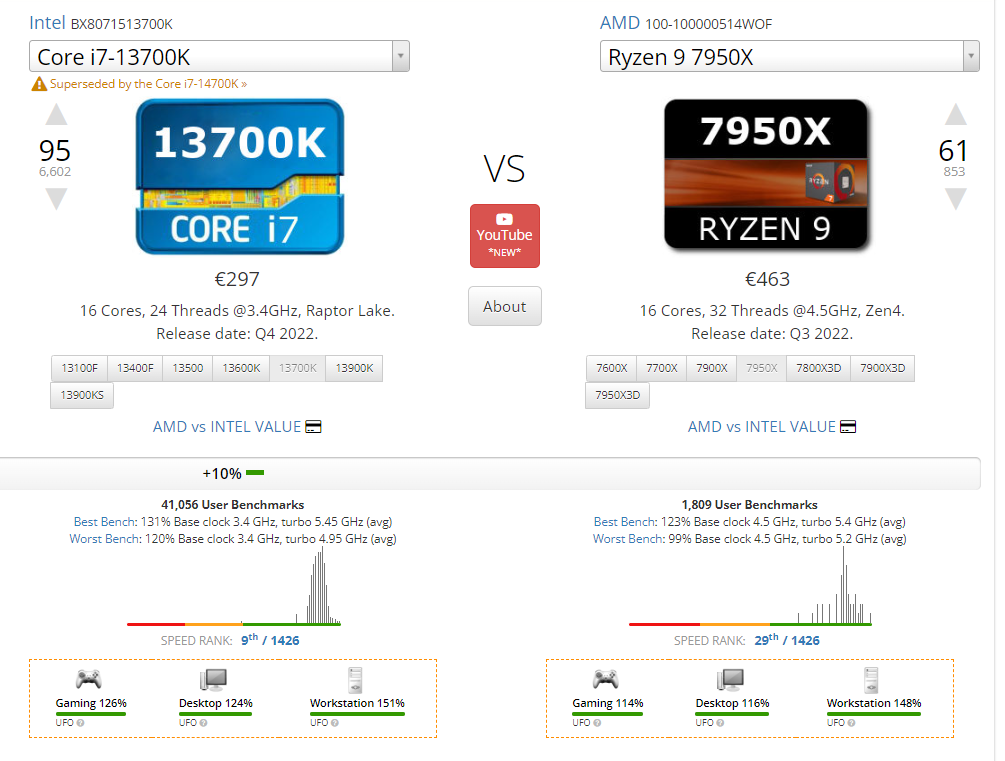Click the AMD benchmark distribution histogram
This screenshot has height=761, width=1005.
pyautogui.click(x=751, y=586)
